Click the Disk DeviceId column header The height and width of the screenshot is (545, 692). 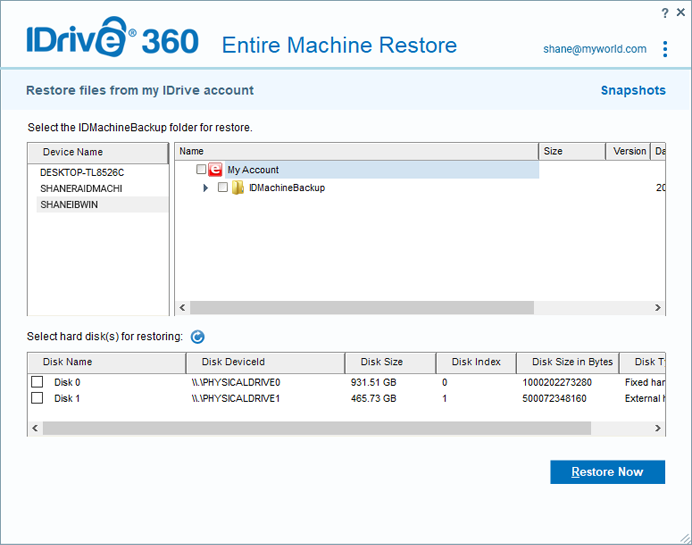tap(265, 362)
